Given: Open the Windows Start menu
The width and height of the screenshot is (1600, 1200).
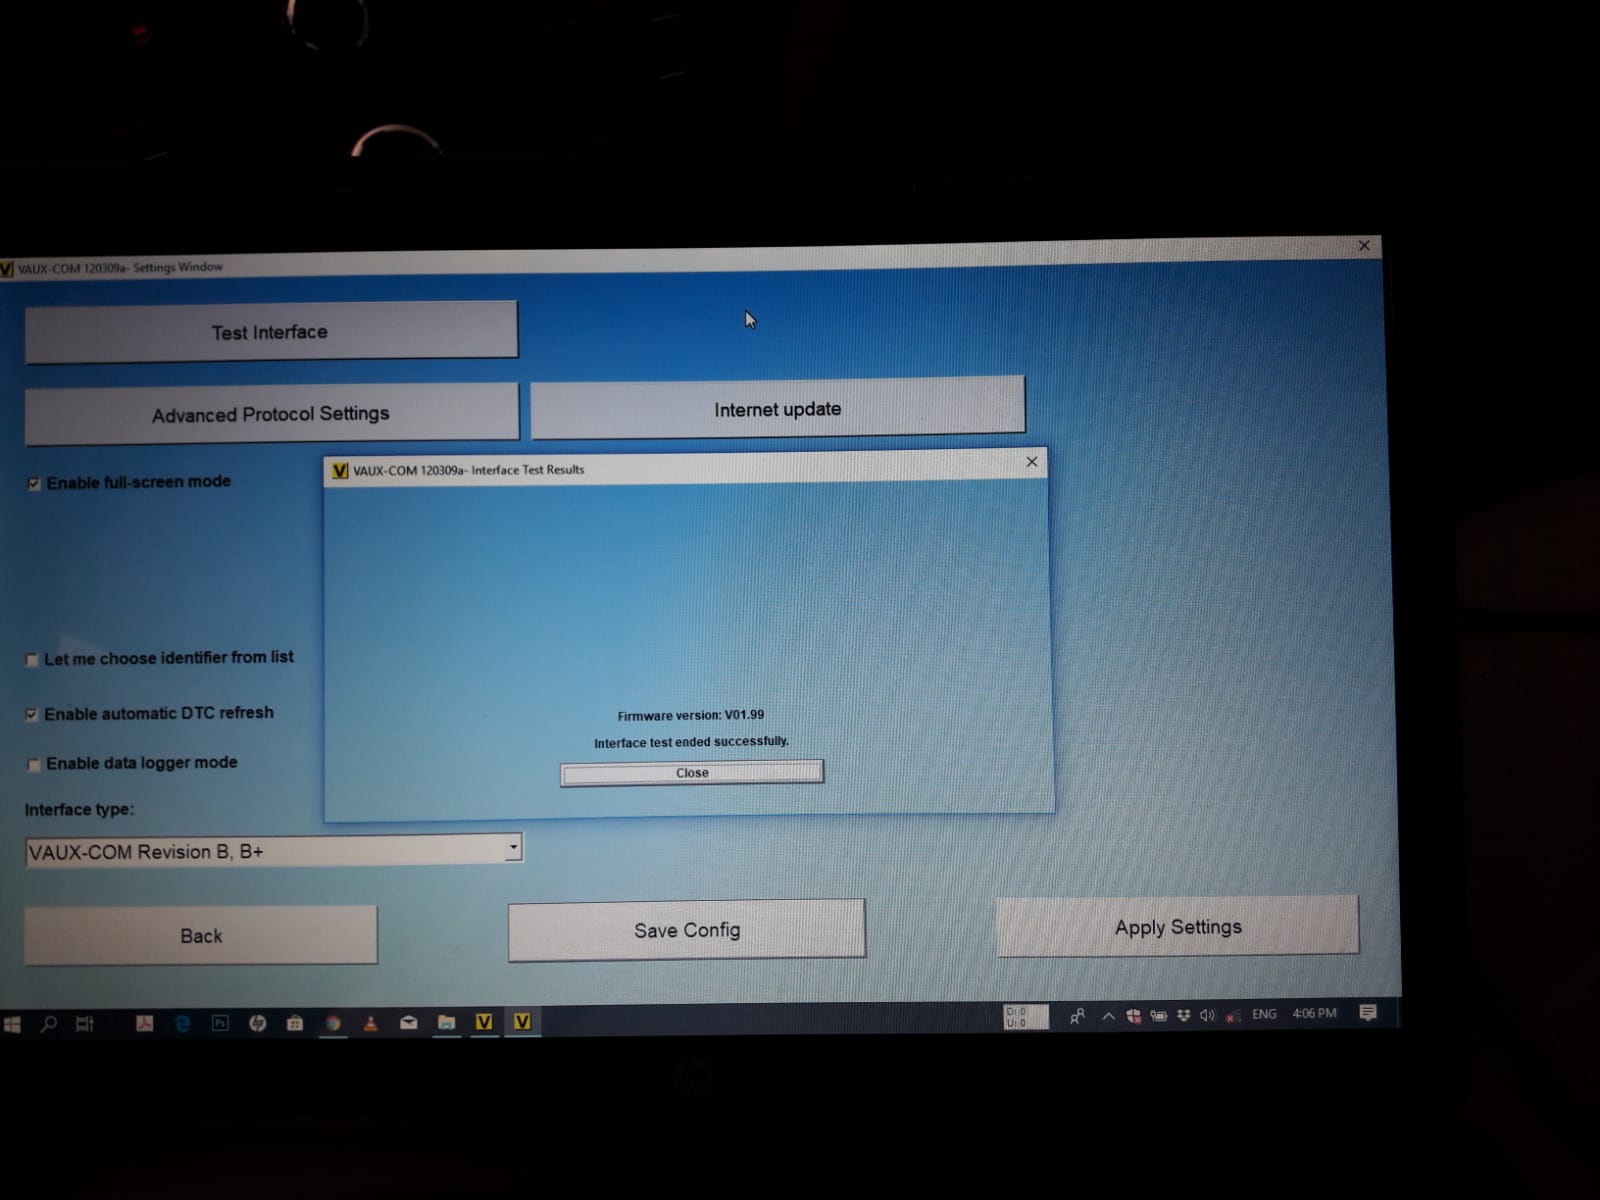Looking at the screenshot, I should click(x=12, y=1024).
